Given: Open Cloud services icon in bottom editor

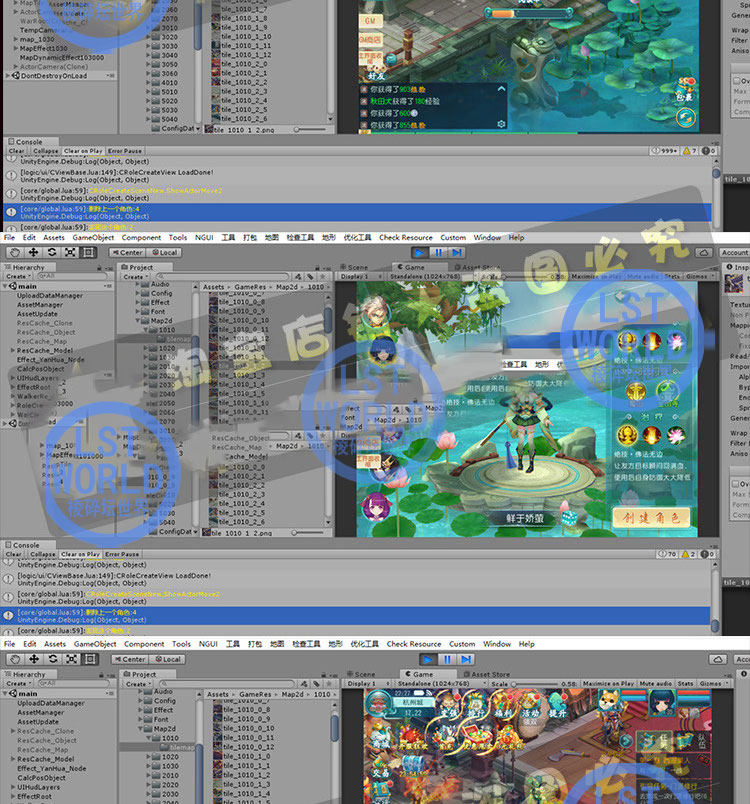Looking at the screenshot, I should 718,659.
